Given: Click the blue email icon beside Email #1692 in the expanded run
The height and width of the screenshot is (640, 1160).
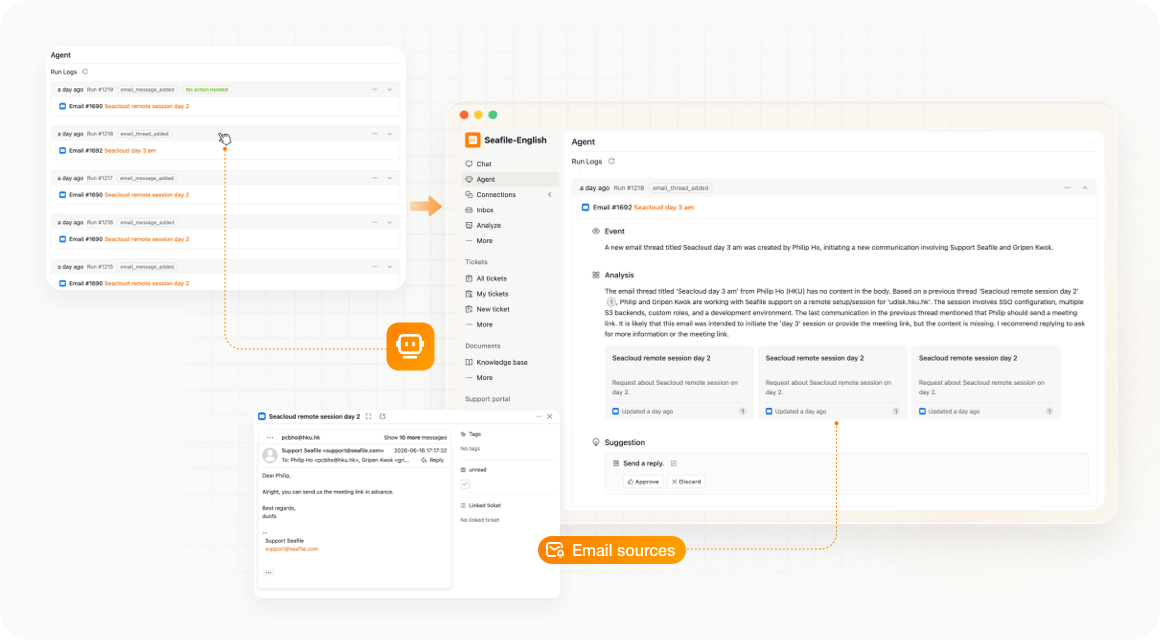Looking at the screenshot, I should coord(585,207).
